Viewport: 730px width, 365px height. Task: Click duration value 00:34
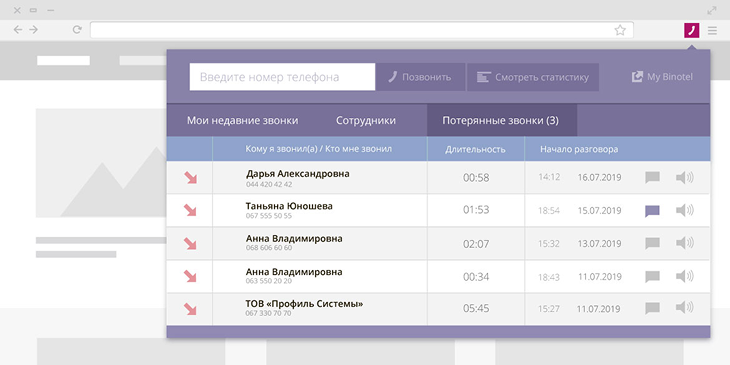(476, 277)
